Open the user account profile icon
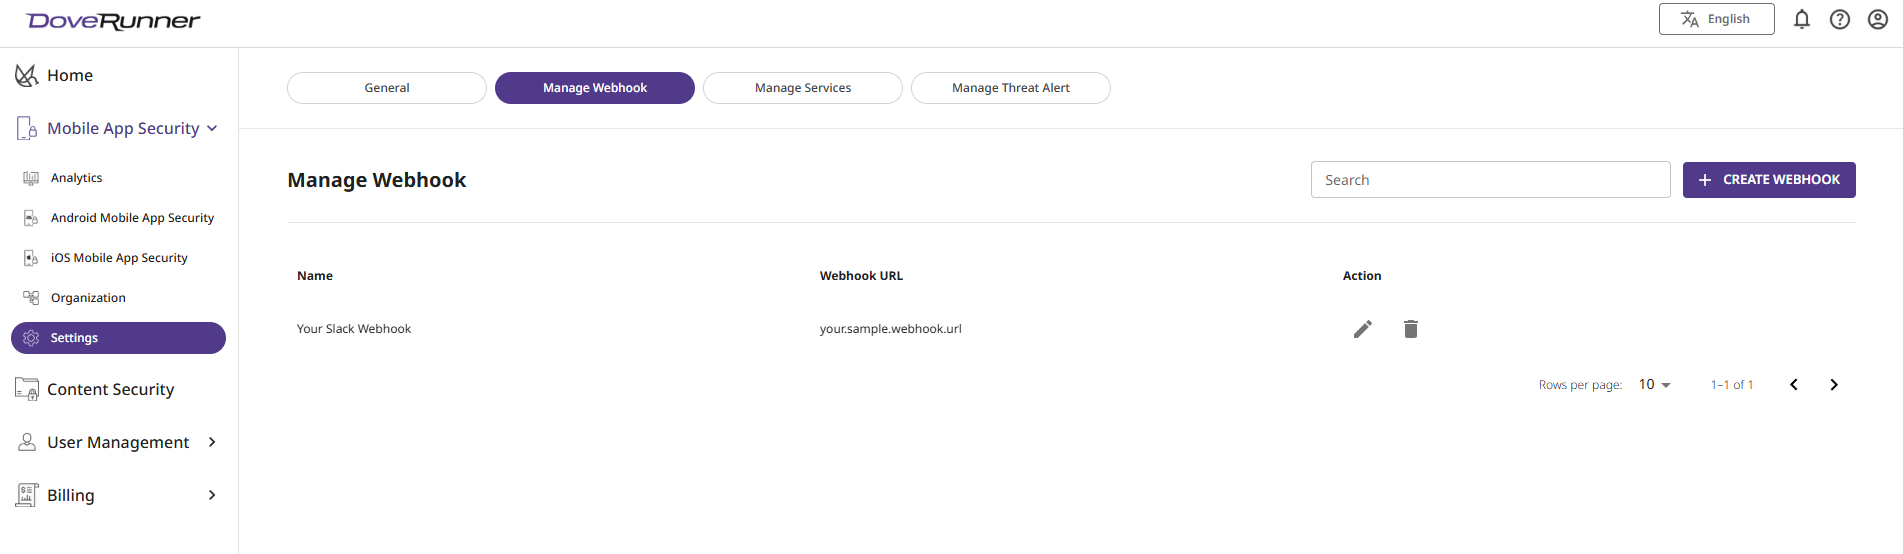The image size is (1903, 554). coord(1878,19)
